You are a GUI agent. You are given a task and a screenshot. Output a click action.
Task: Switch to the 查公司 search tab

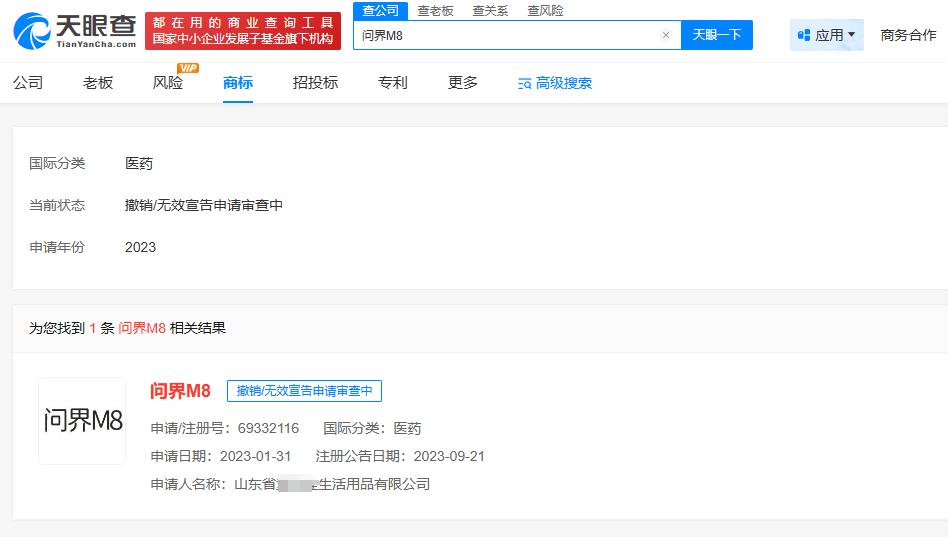pos(380,10)
